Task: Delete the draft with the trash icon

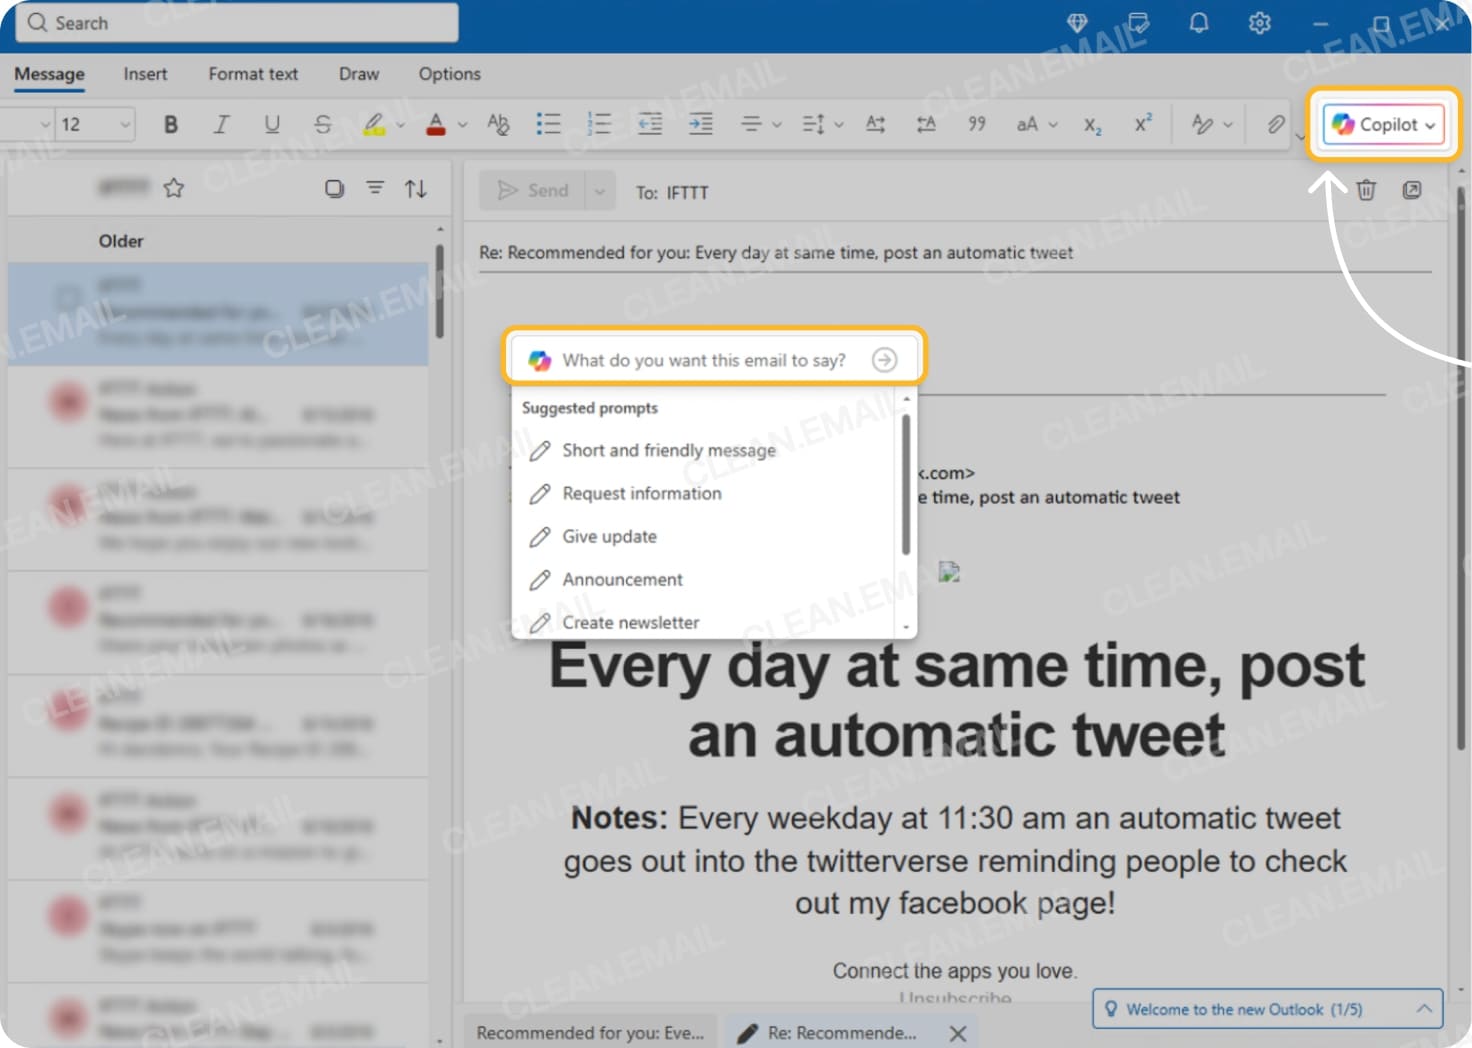Action: click(1366, 190)
